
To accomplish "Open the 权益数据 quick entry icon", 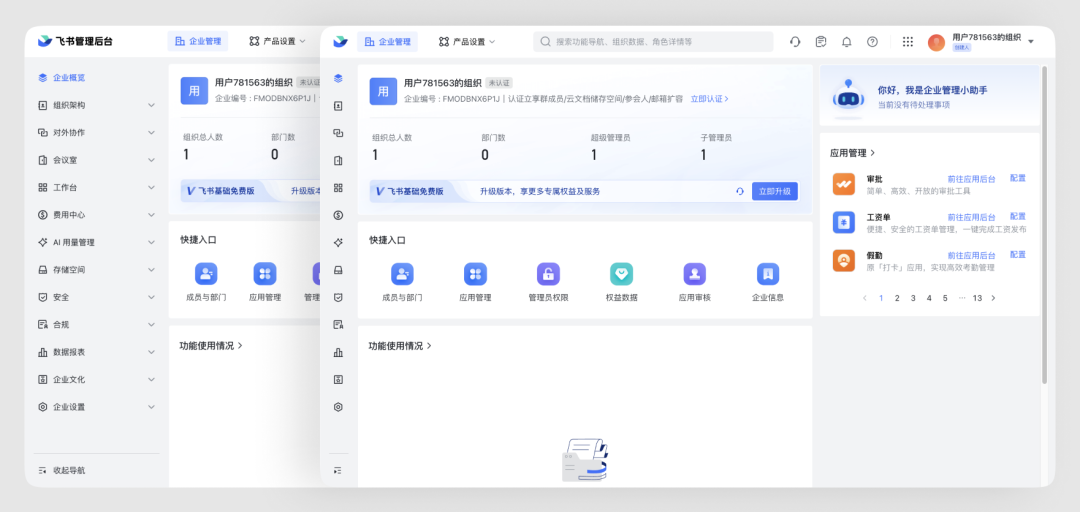I will tap(621, 275).
